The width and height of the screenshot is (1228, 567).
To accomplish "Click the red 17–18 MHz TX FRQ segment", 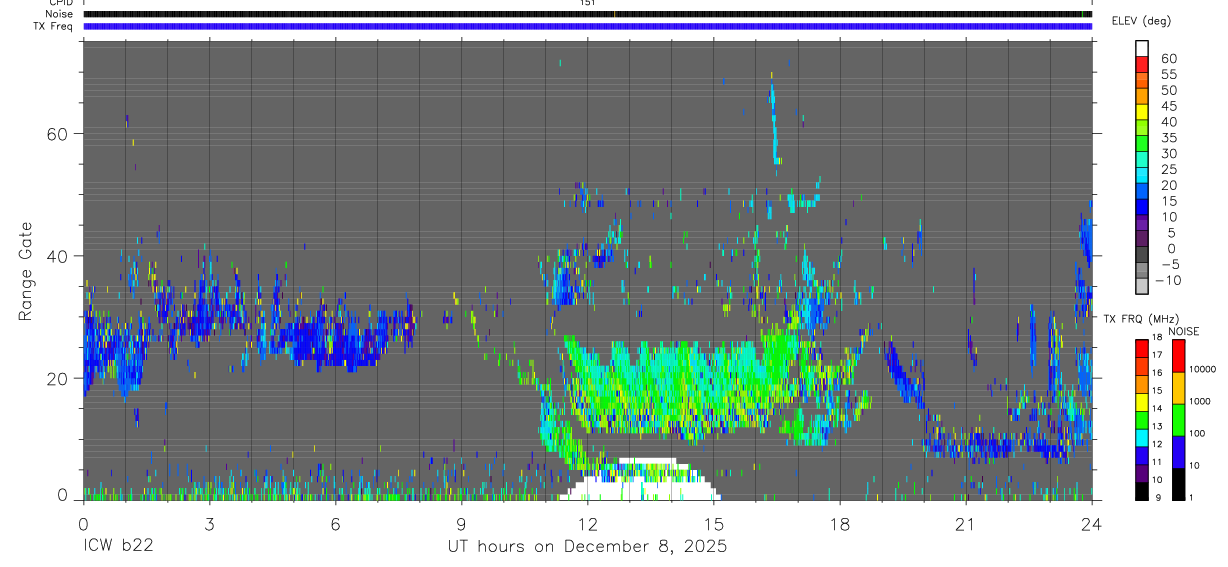I will tap(1142, 348).
